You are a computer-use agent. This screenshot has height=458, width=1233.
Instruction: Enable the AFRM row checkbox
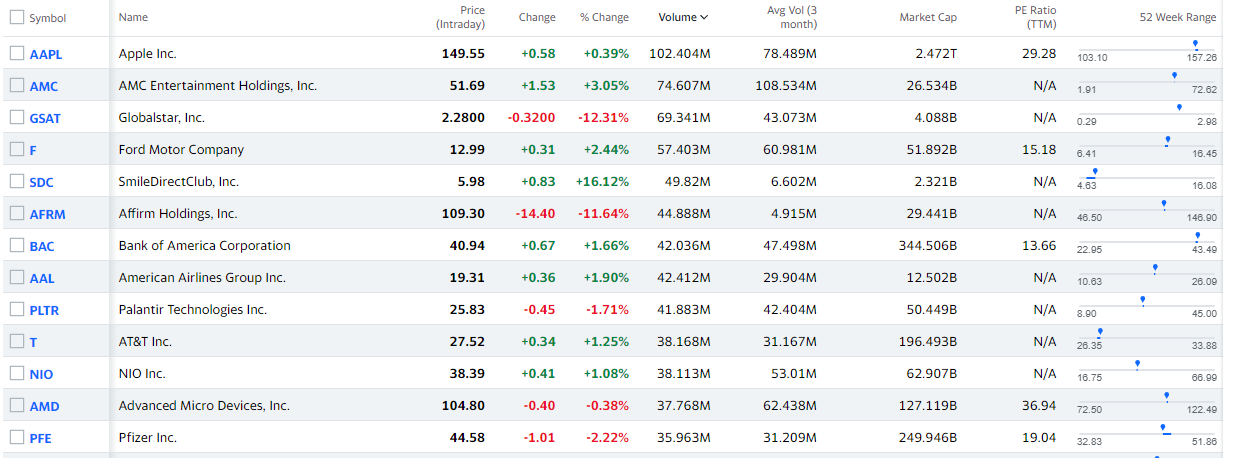(17, 213)
